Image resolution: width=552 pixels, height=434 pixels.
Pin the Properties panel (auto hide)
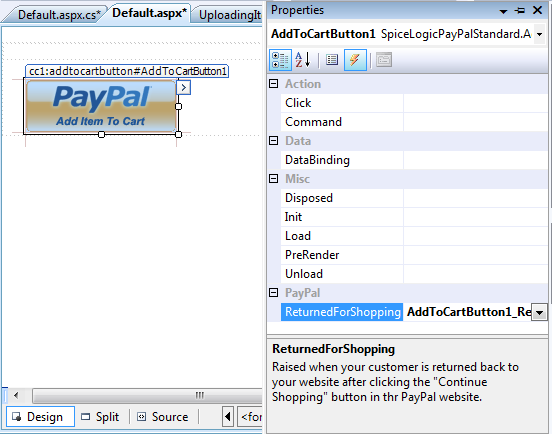tap(520, 11)
